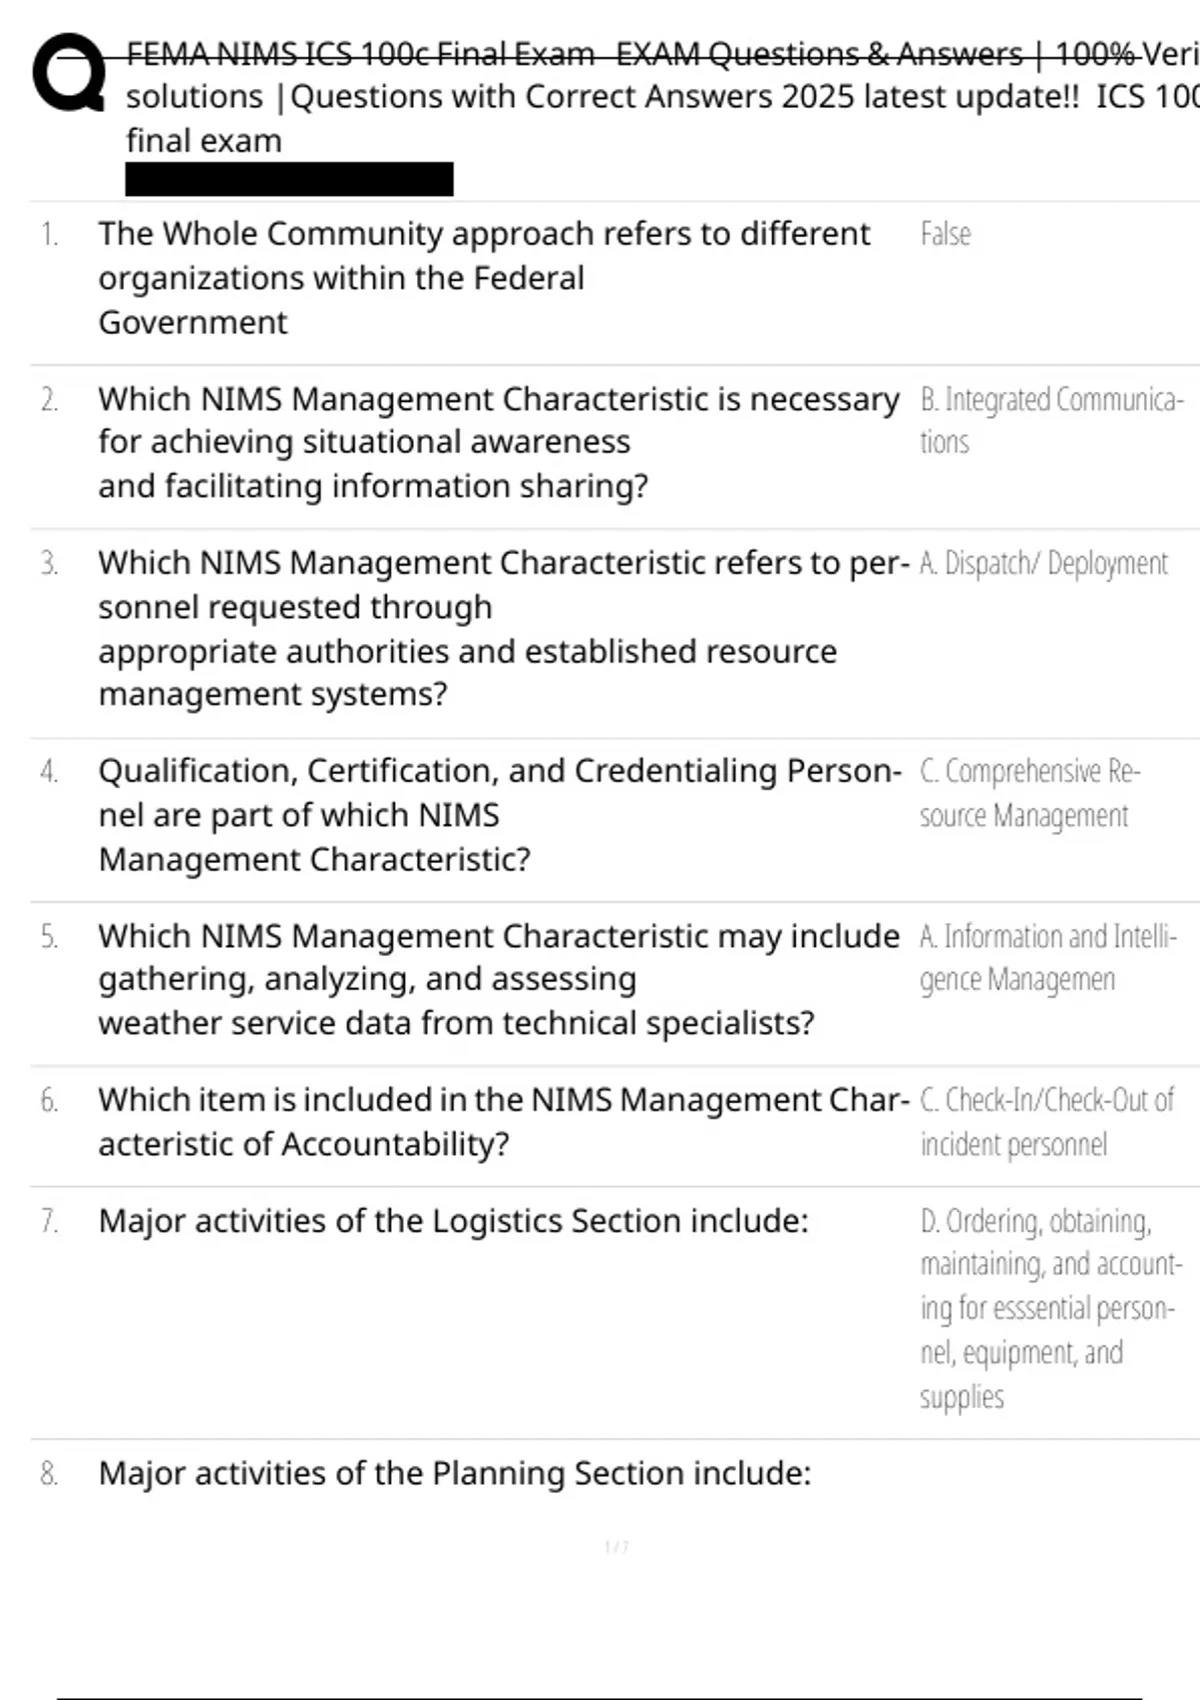Open the FEMA NIMS ICS 100c title link
This screenshot has width=1200, height=1700.
click(662, 96)
